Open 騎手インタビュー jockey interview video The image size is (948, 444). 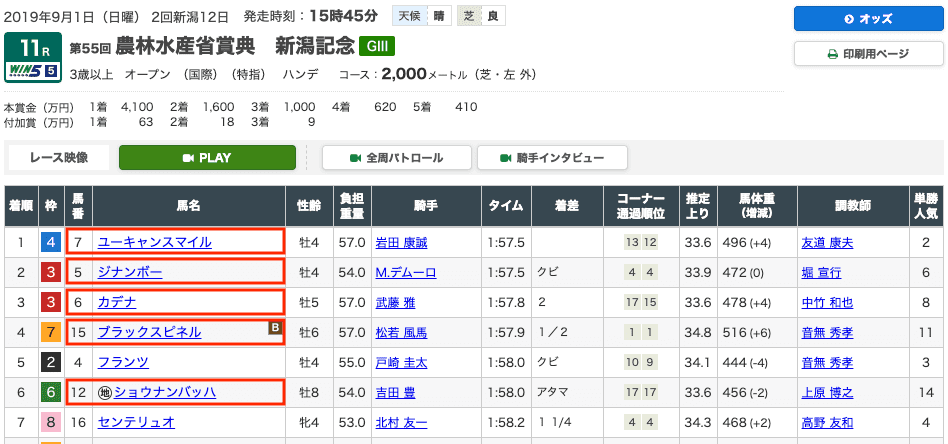[552, 158]
